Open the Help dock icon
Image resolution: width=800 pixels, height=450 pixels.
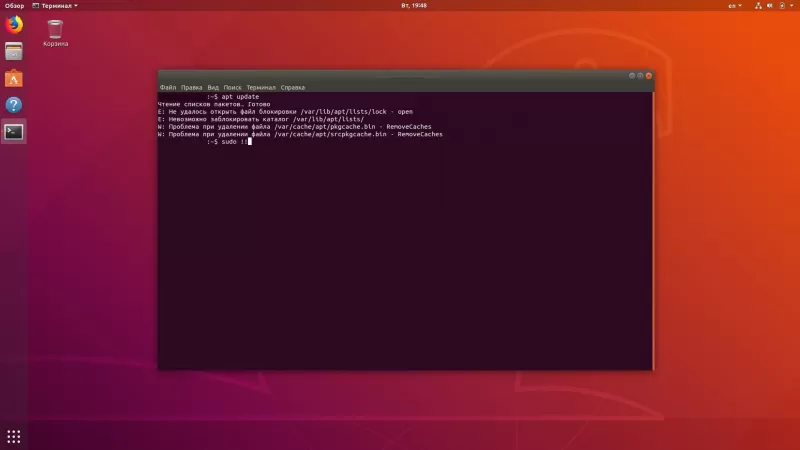coord(14,105)
